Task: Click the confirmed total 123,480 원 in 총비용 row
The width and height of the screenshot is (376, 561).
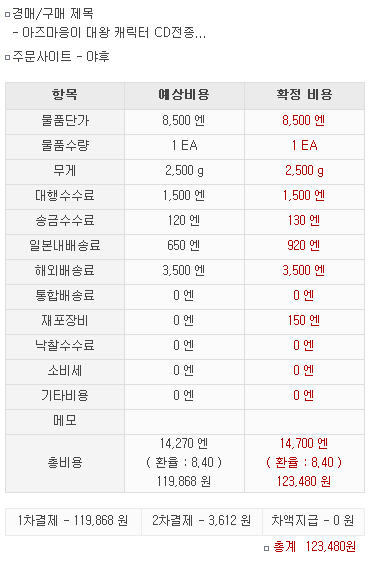Action: pyautogui.click(x=304, y=482)
